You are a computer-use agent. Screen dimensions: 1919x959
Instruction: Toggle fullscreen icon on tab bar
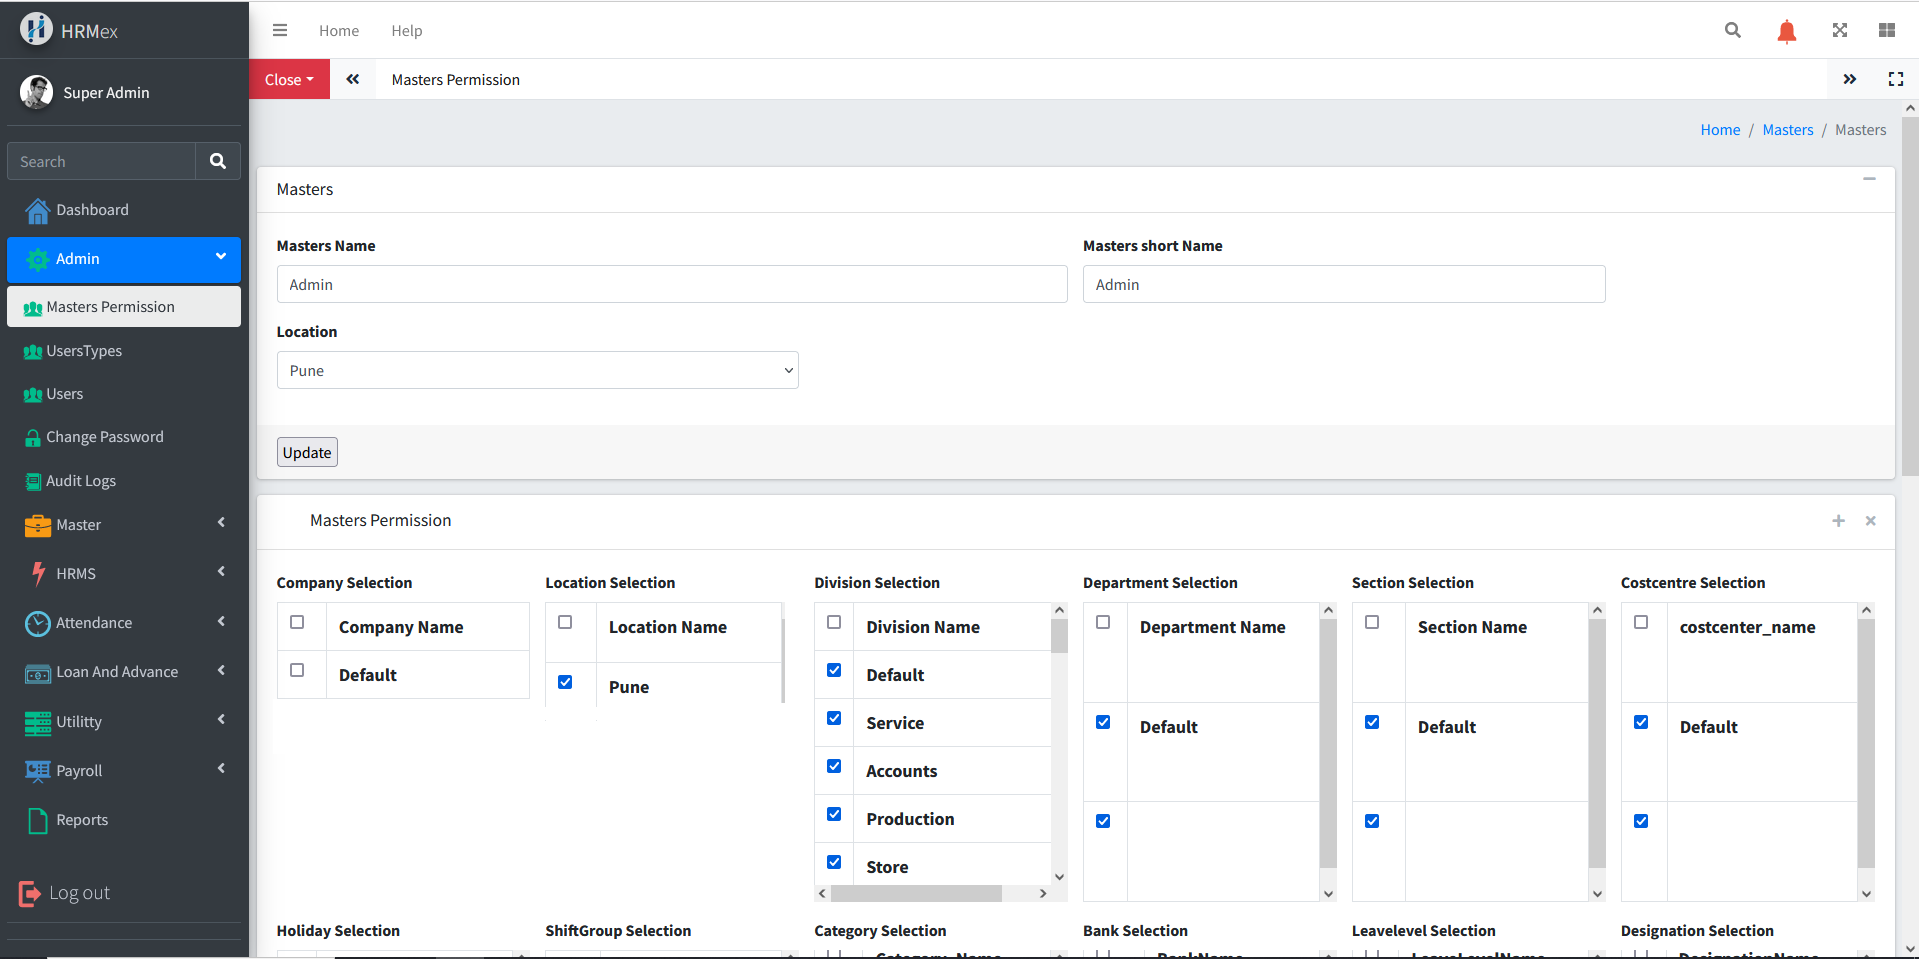pos(1895,79)
